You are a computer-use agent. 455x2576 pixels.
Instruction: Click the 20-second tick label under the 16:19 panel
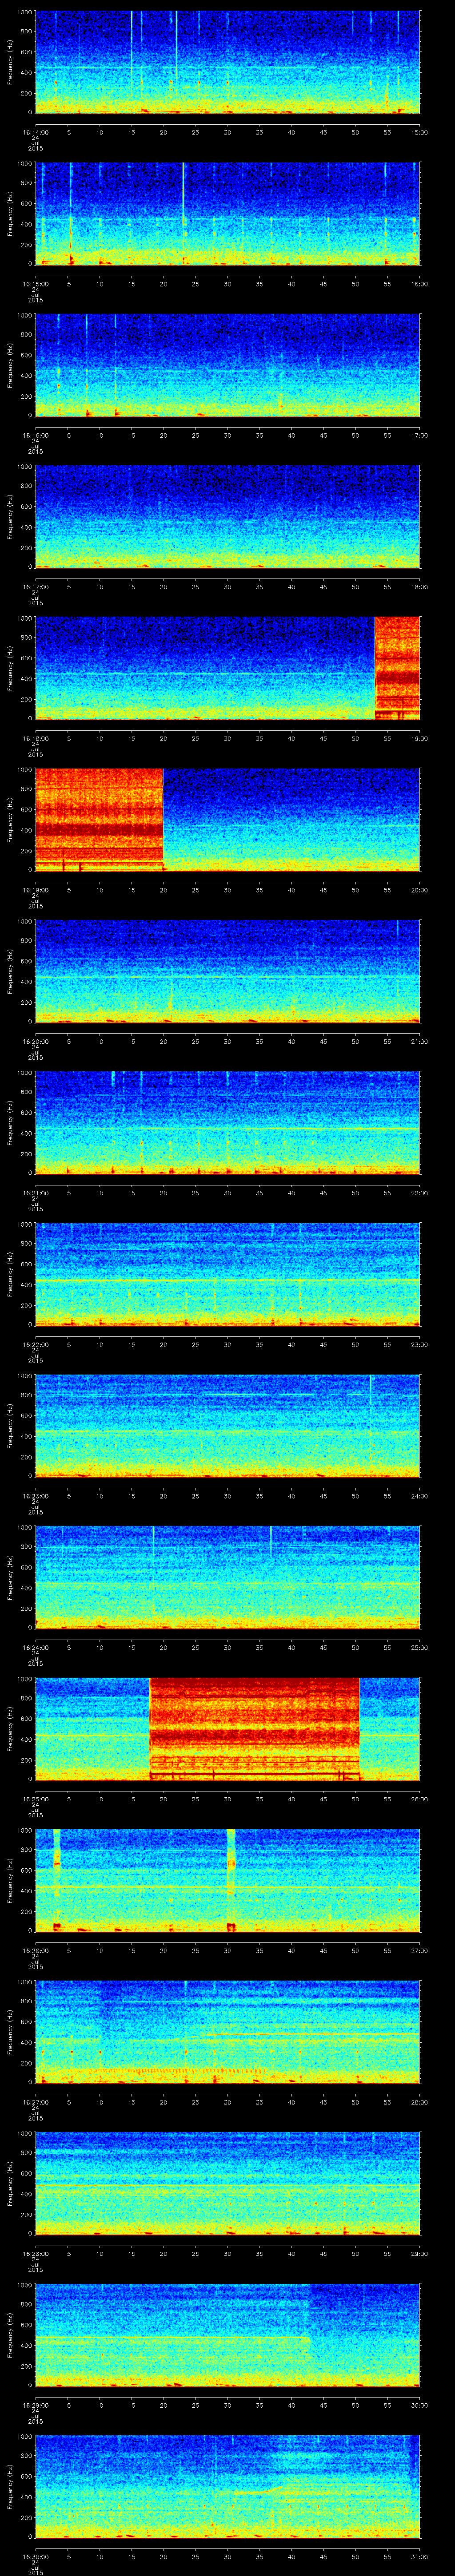[x=163, y=890]
